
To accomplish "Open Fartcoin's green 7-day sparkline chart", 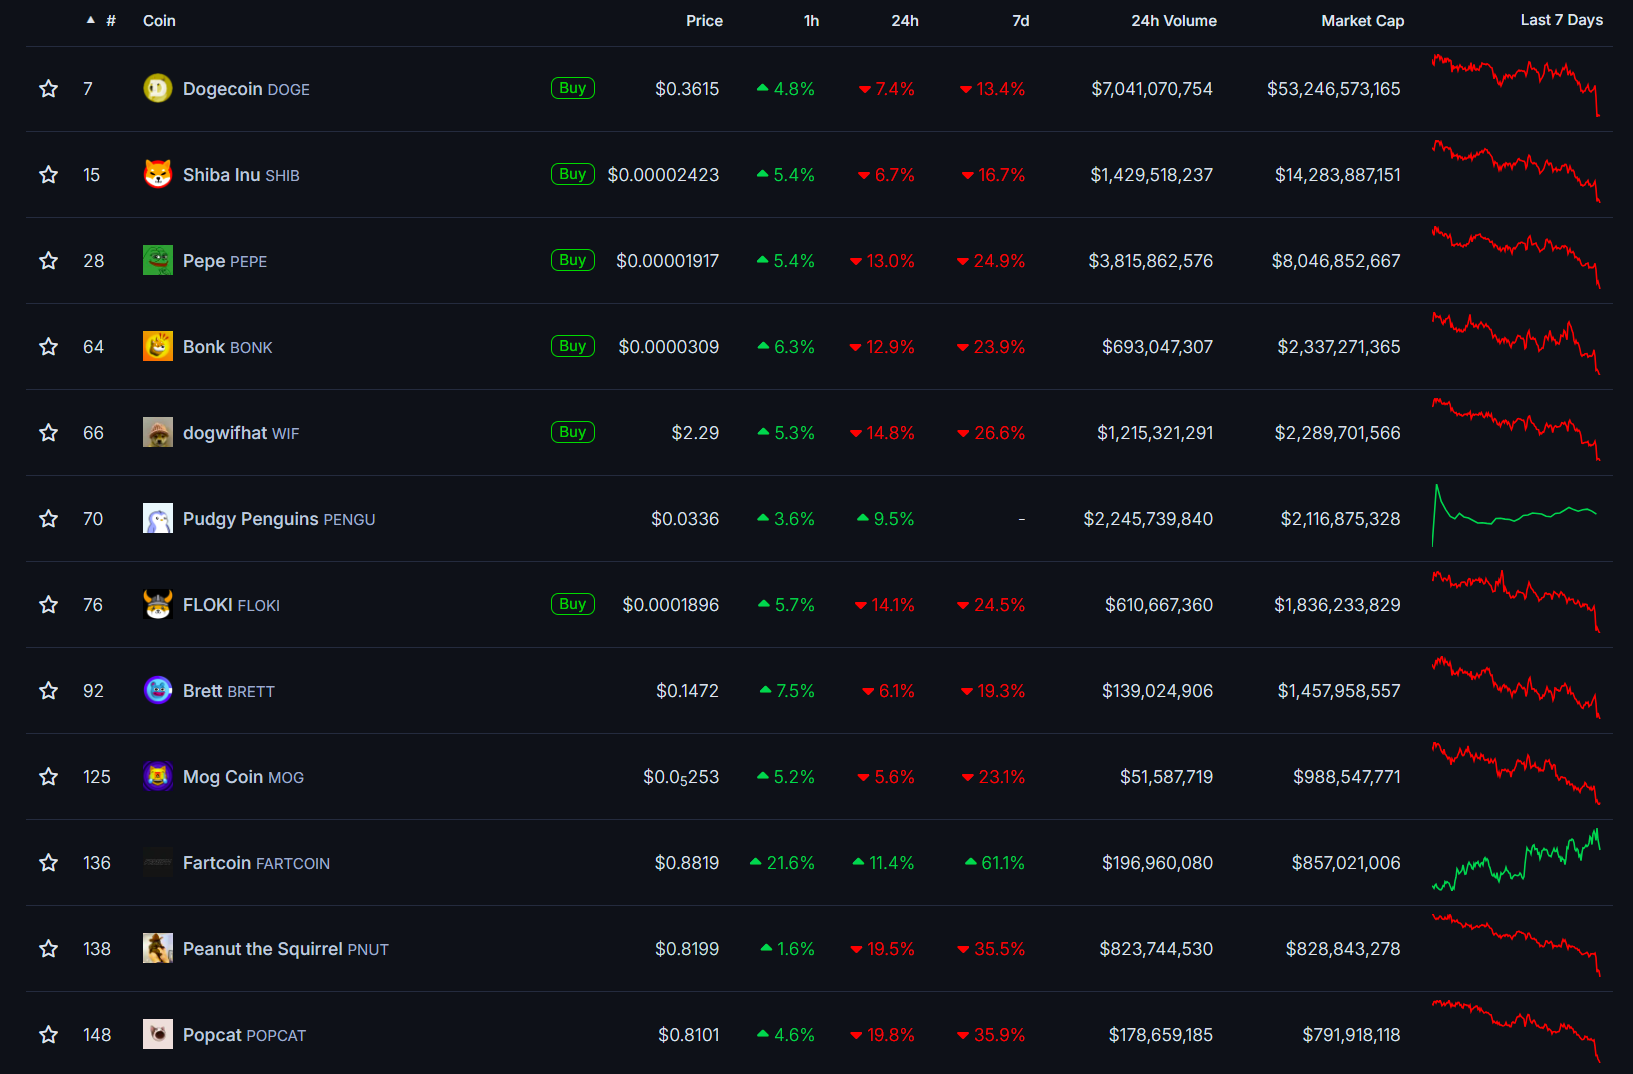I will pyautogui.click(x=1515, y=861).
